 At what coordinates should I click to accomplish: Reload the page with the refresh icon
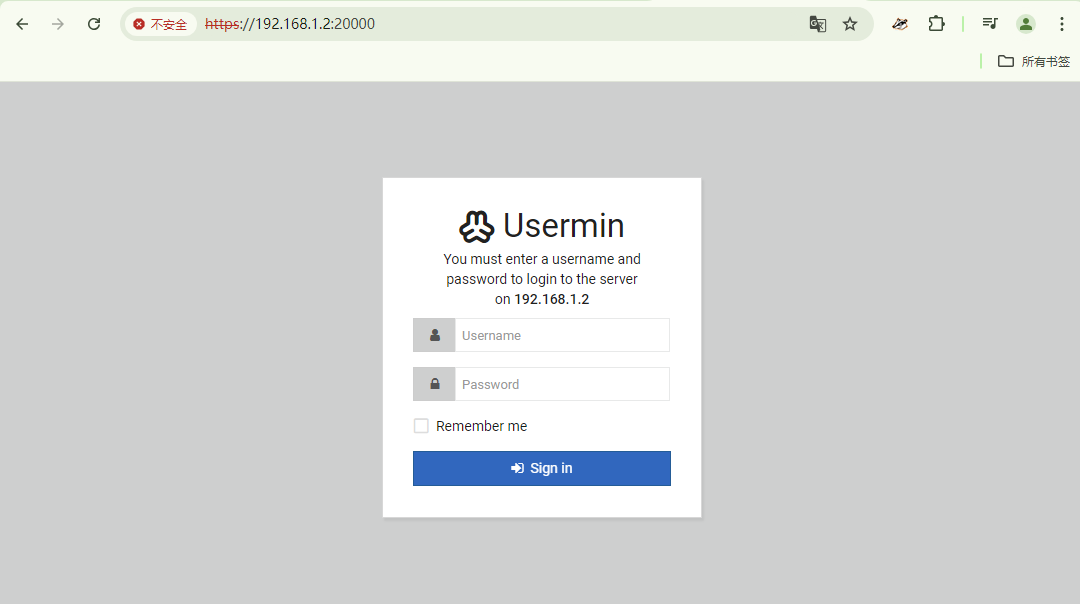click(x=94, y=24)
